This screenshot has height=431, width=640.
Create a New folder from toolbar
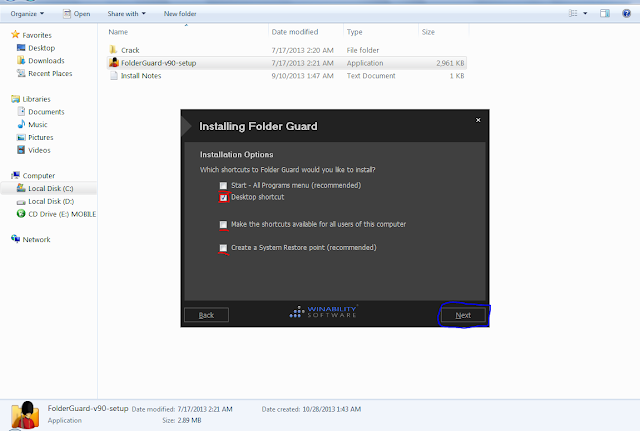coord(180,14)
